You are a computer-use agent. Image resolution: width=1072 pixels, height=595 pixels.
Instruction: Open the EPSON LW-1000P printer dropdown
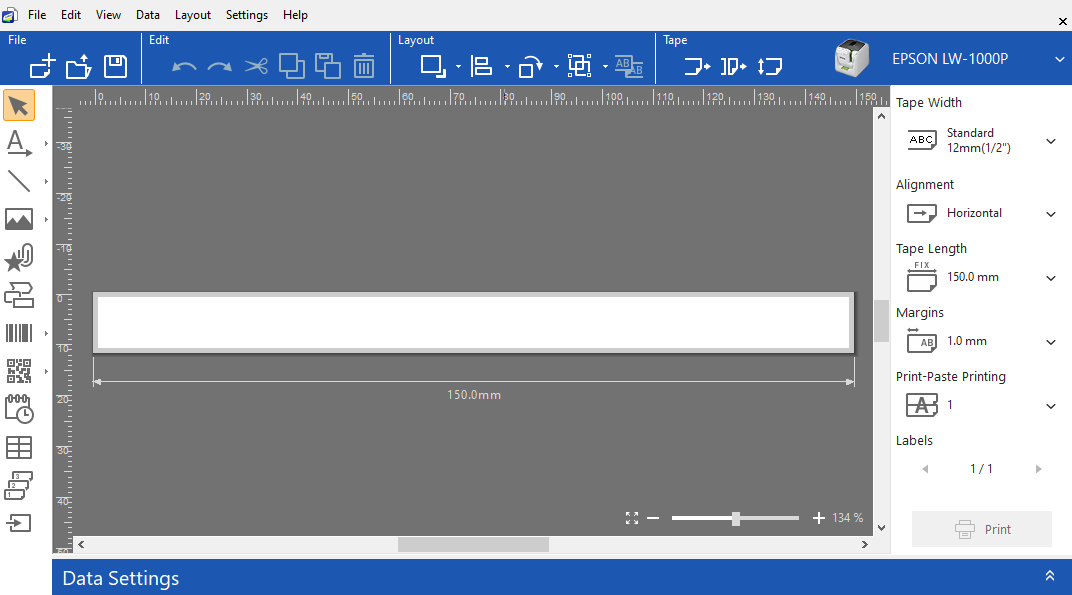click(x=1060, y=60)
